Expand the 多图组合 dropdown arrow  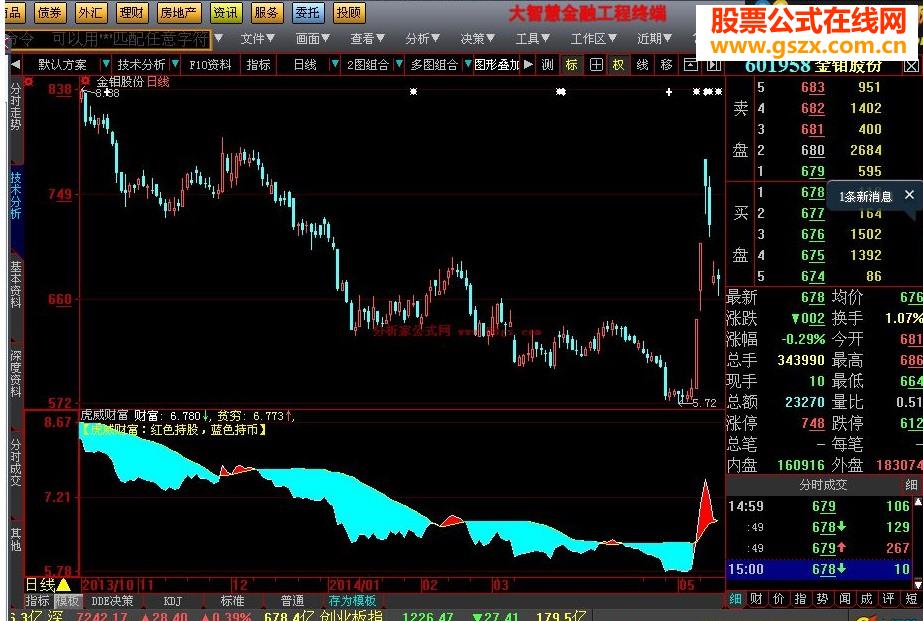[468, 65]
